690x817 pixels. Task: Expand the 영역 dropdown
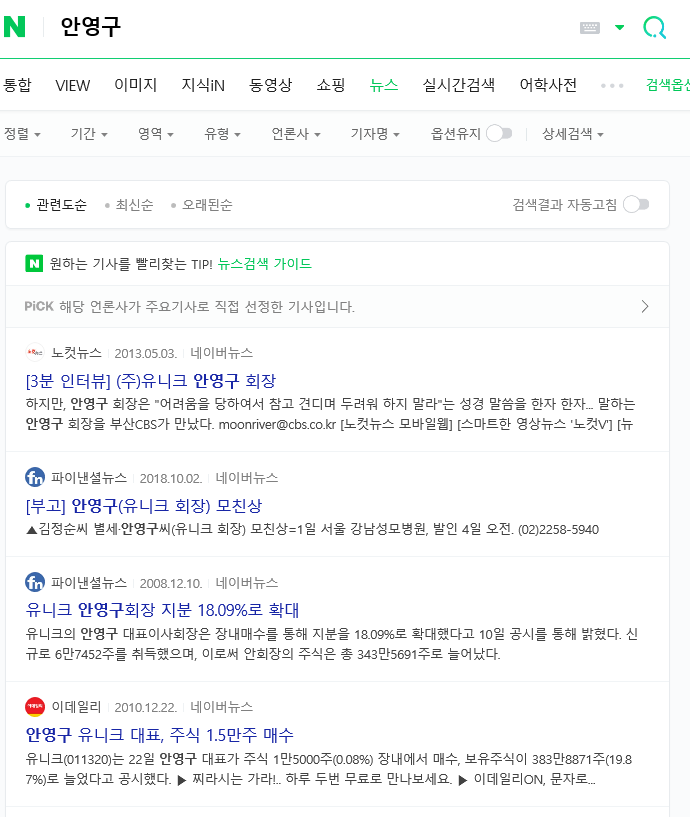click(x=155, y=134)
